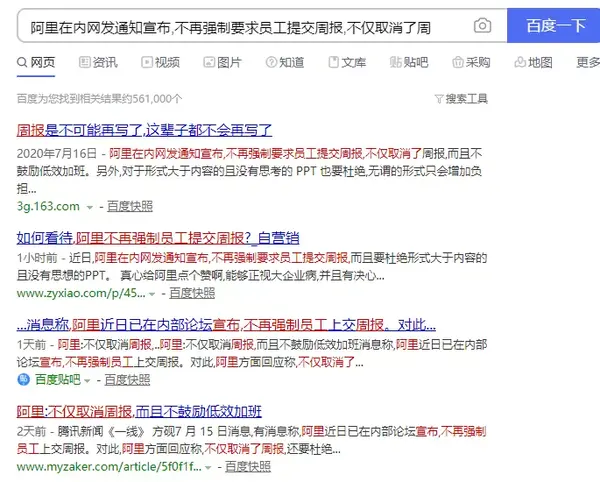Open 搜索工具 filter options
The height and width of the screenshot is (482, 600).
pyautogui.click(x=461, y=99)
